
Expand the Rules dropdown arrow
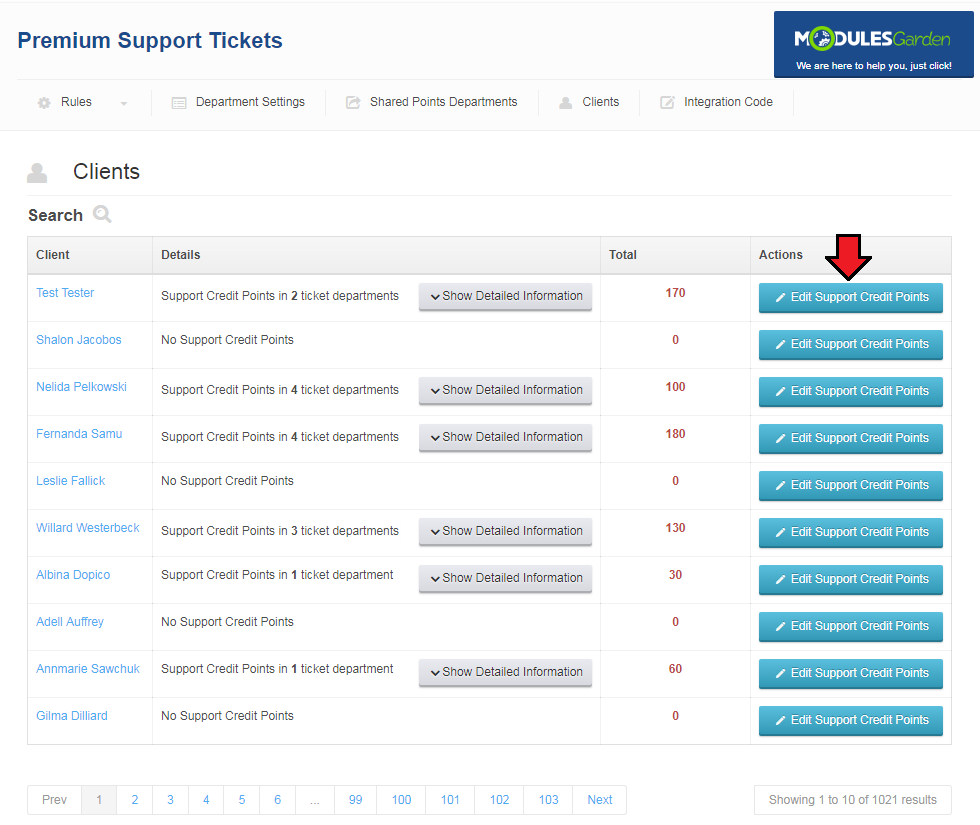(x=124, y=104)
